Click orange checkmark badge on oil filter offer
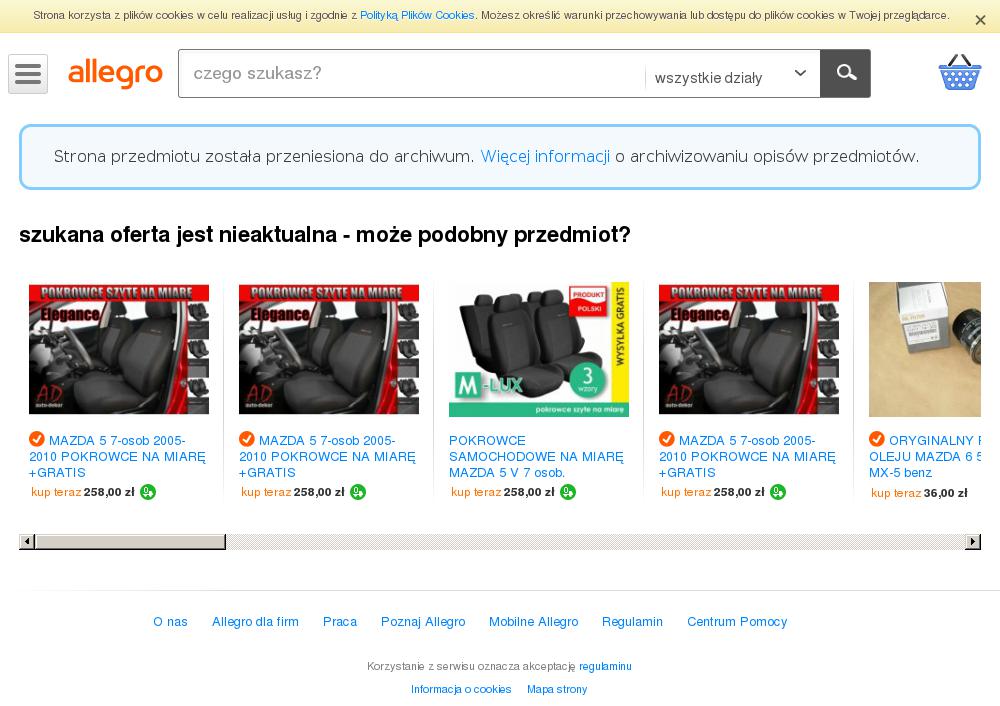1000x706 pixels. click(877, 439)
